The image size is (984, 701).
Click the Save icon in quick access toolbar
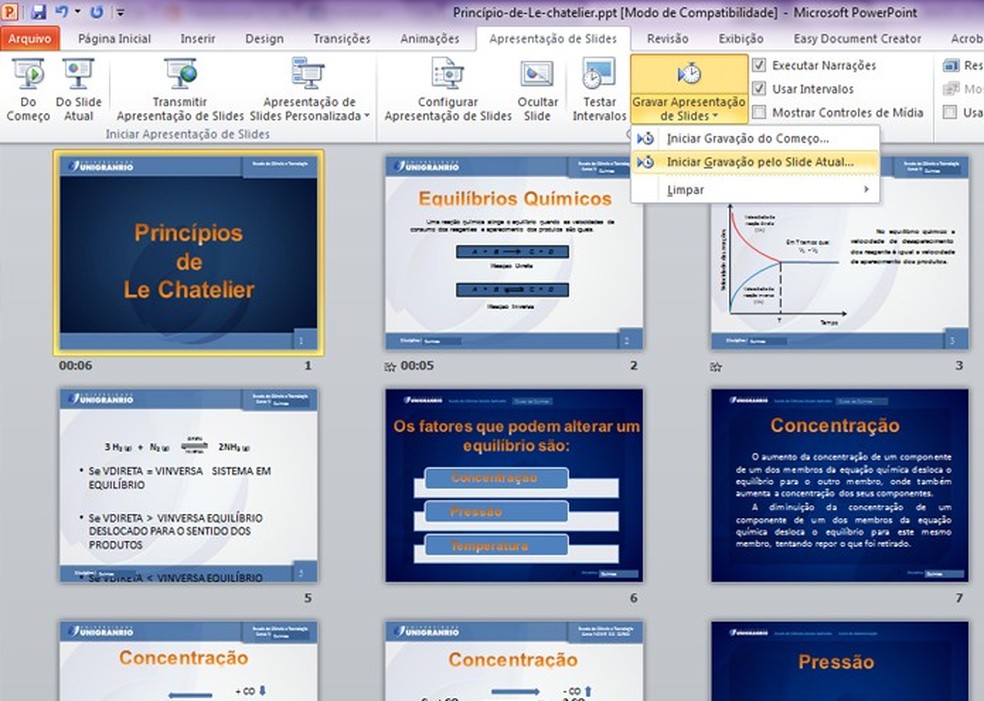pos(39,13)
